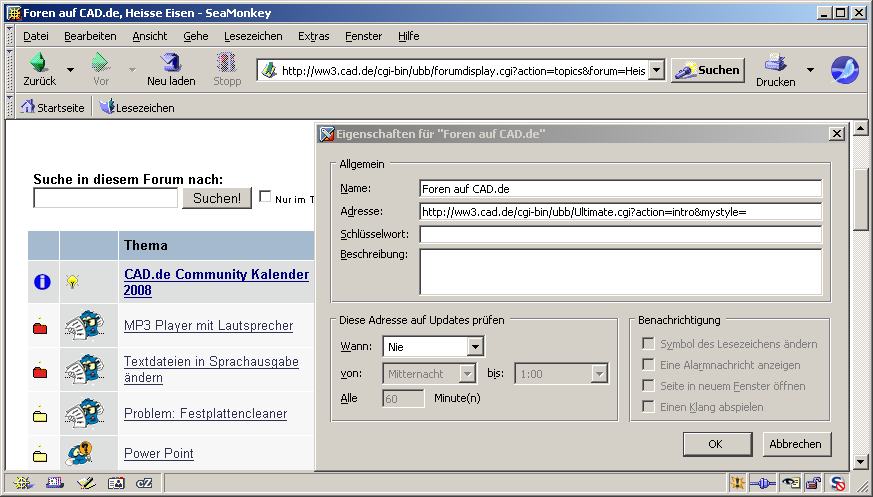Enable Eine Alarmnachricht anzeigen
The image size is (873, 497).
coord(648,365)
